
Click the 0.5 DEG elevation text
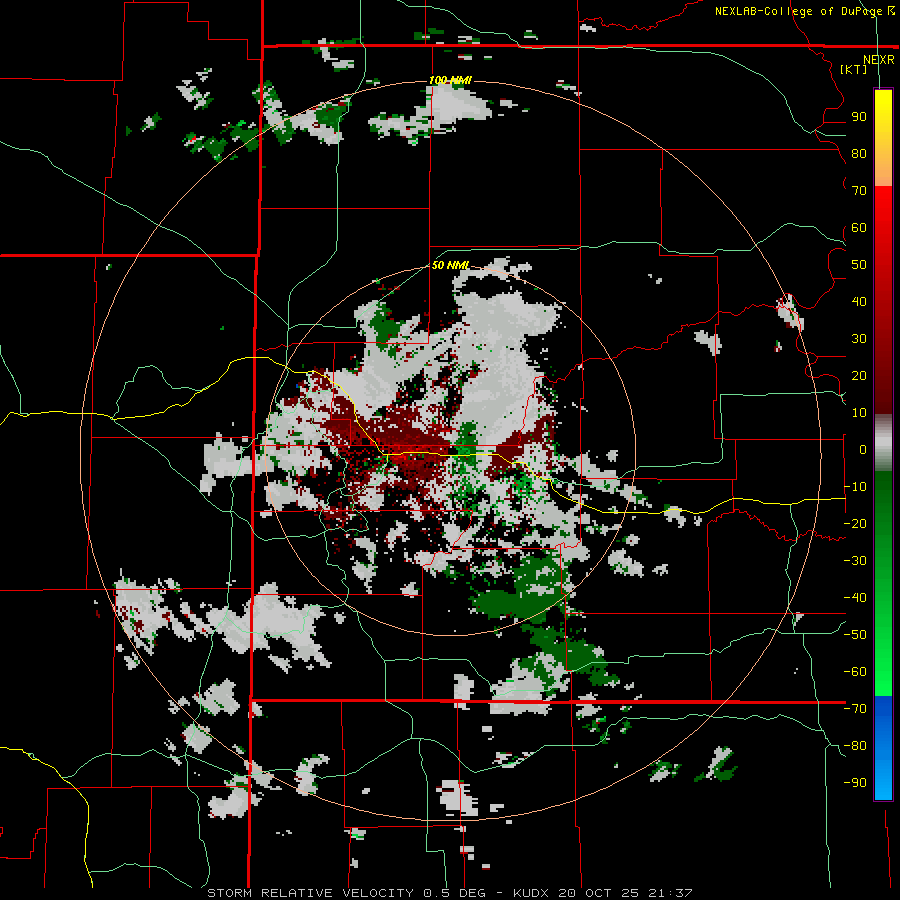(454, 893)
